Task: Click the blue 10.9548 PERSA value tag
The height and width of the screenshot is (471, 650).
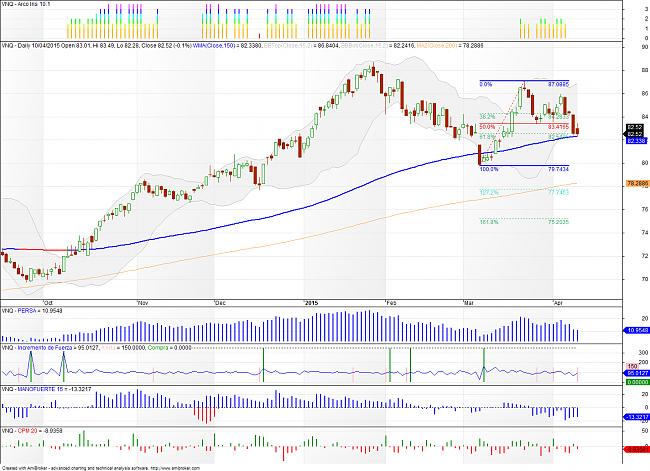Action: pos(637,330)
